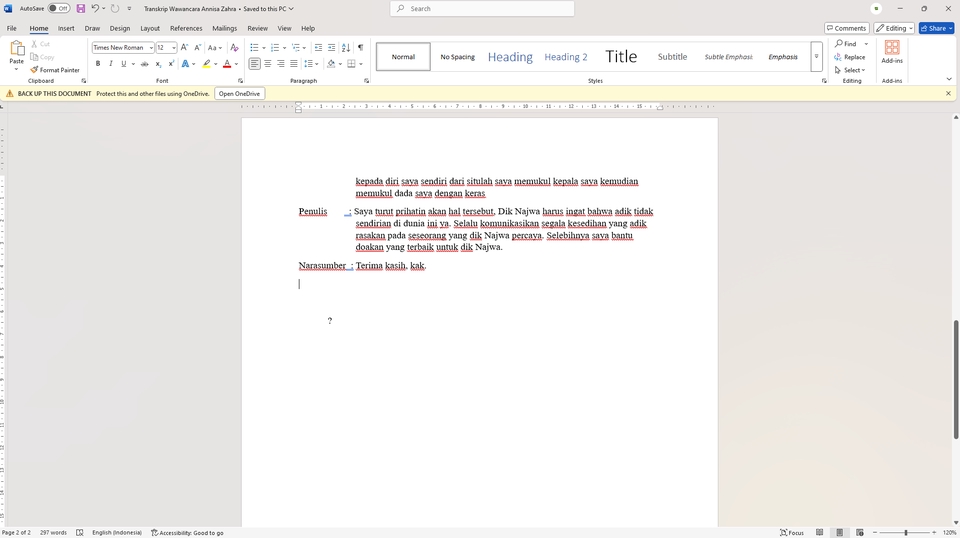Dismiss the backup notification bar
Viewport: 960px width, 538px height.
(948, 94)
